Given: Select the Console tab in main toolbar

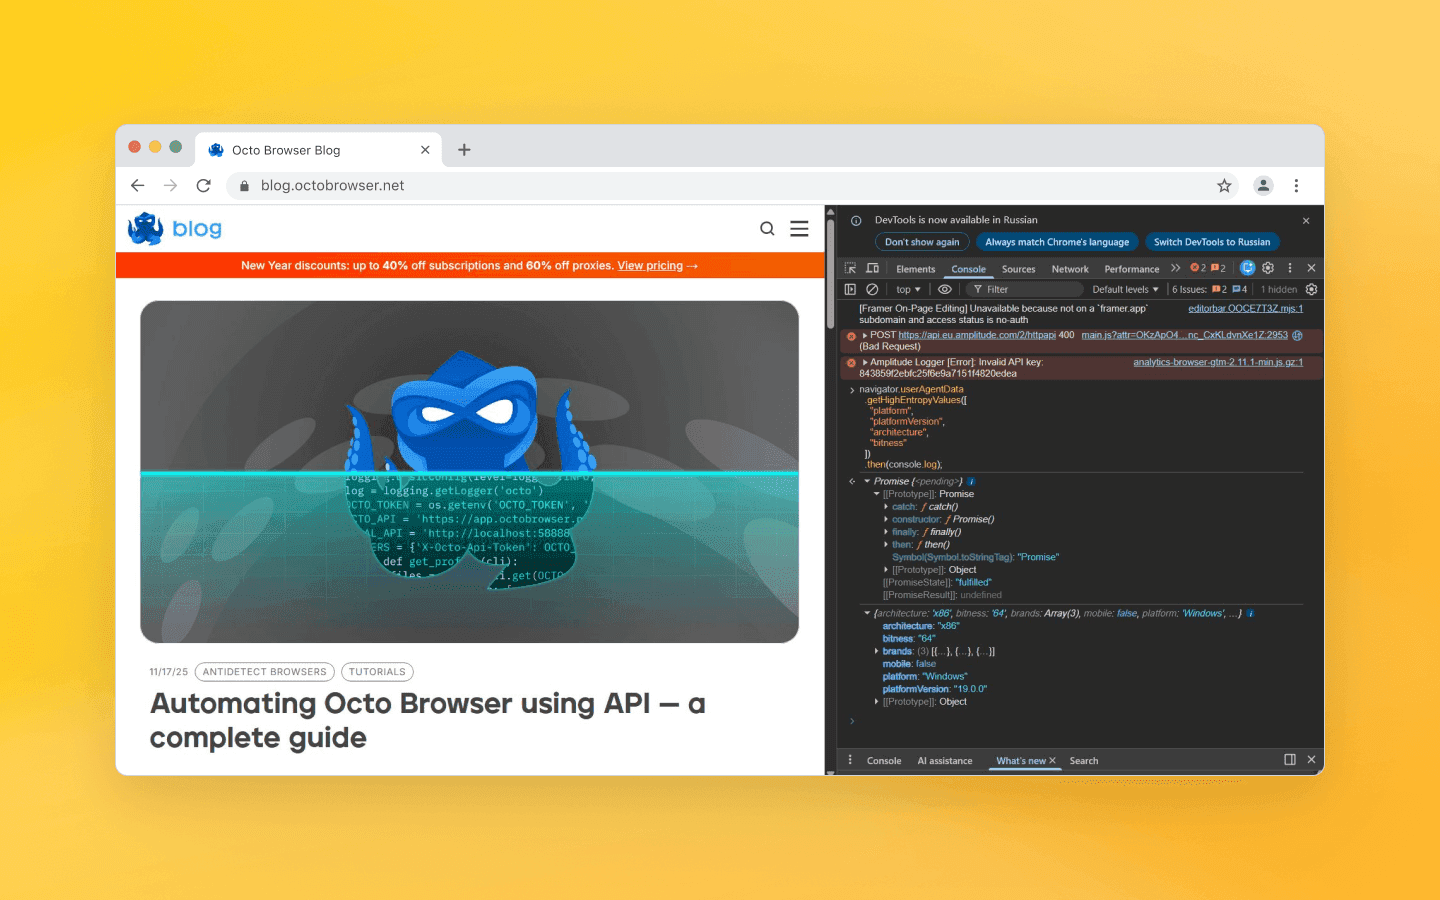Looking at the screenshot, I should [968, 269].
